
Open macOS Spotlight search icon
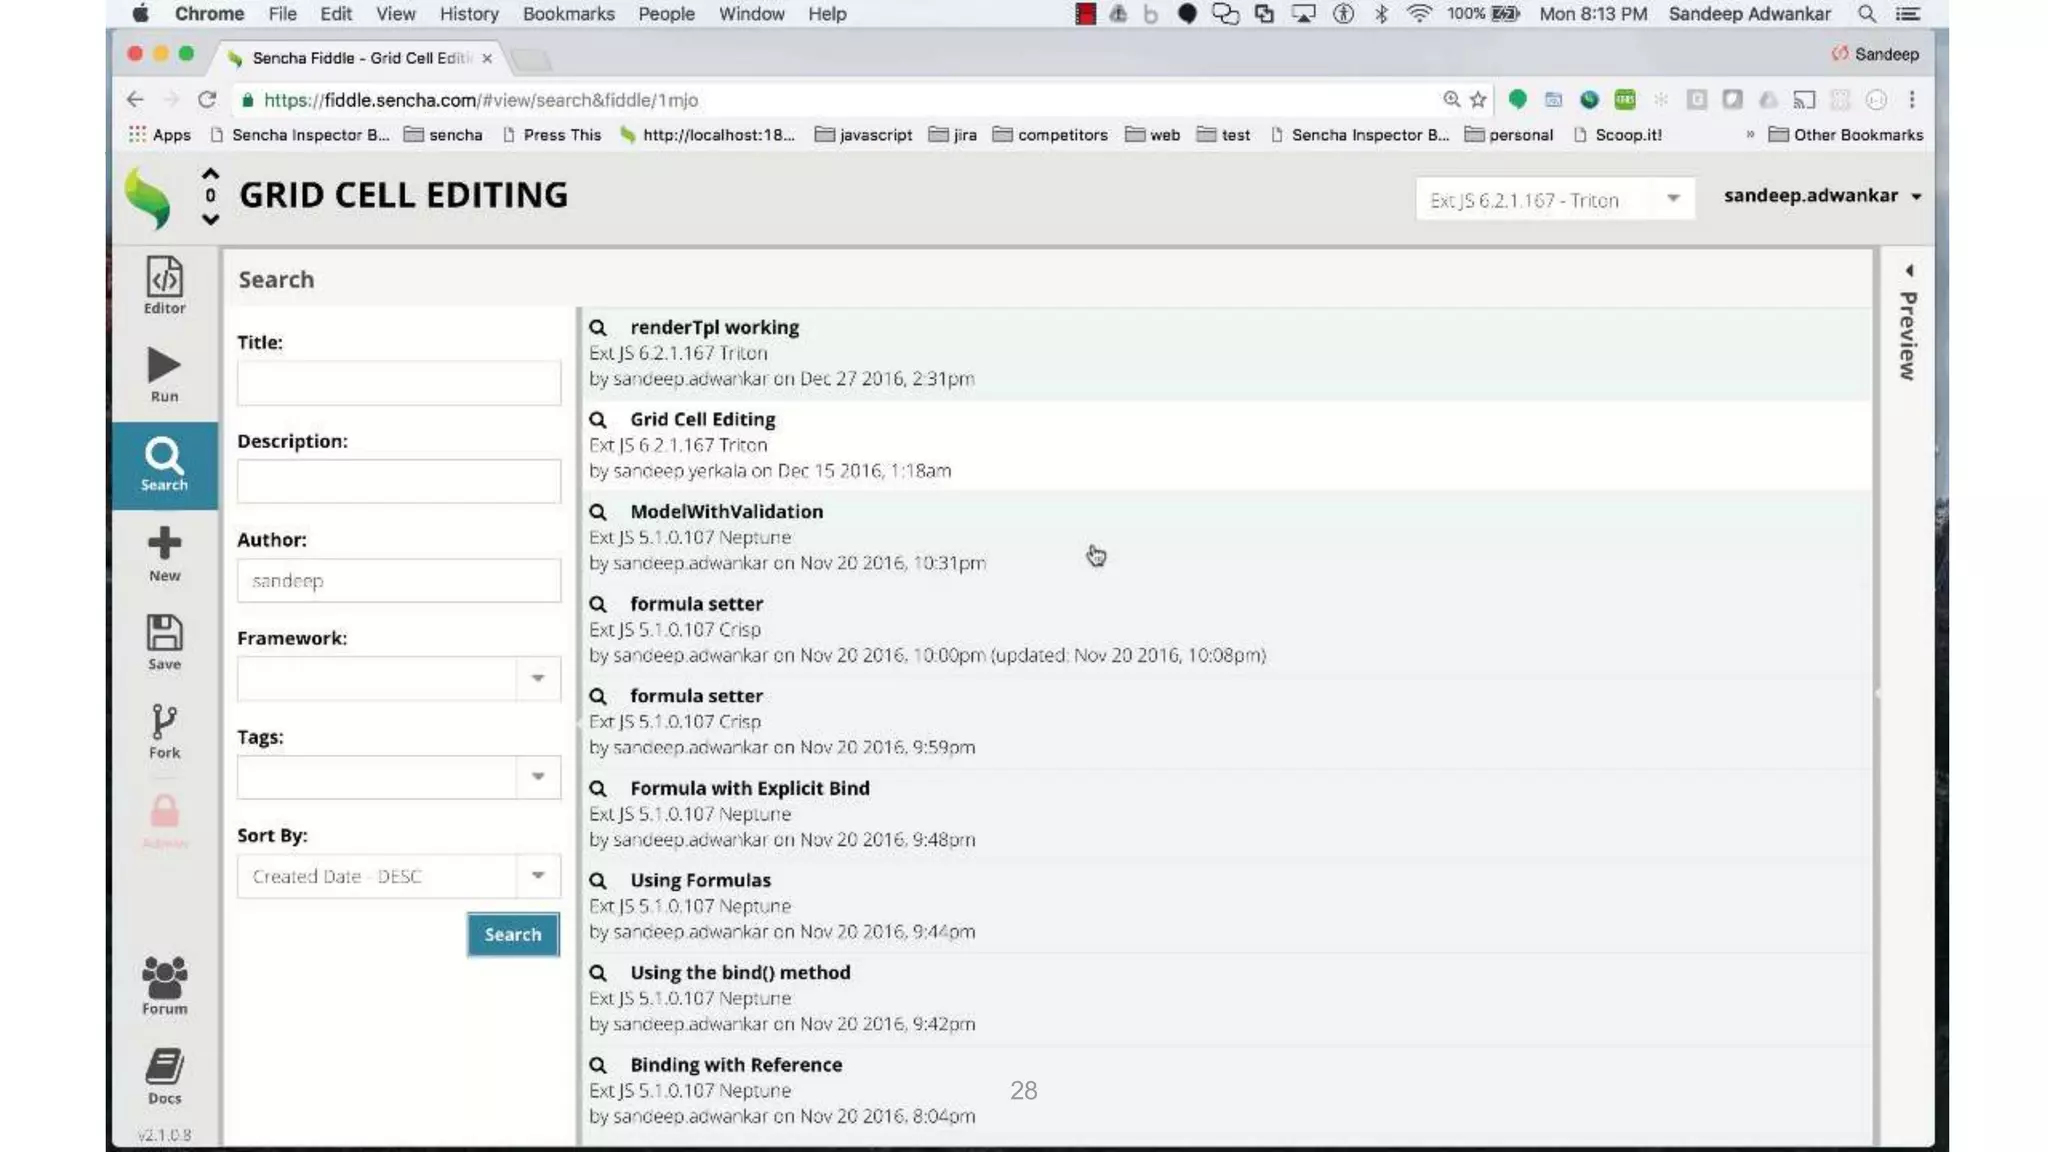pos(1866,14)
